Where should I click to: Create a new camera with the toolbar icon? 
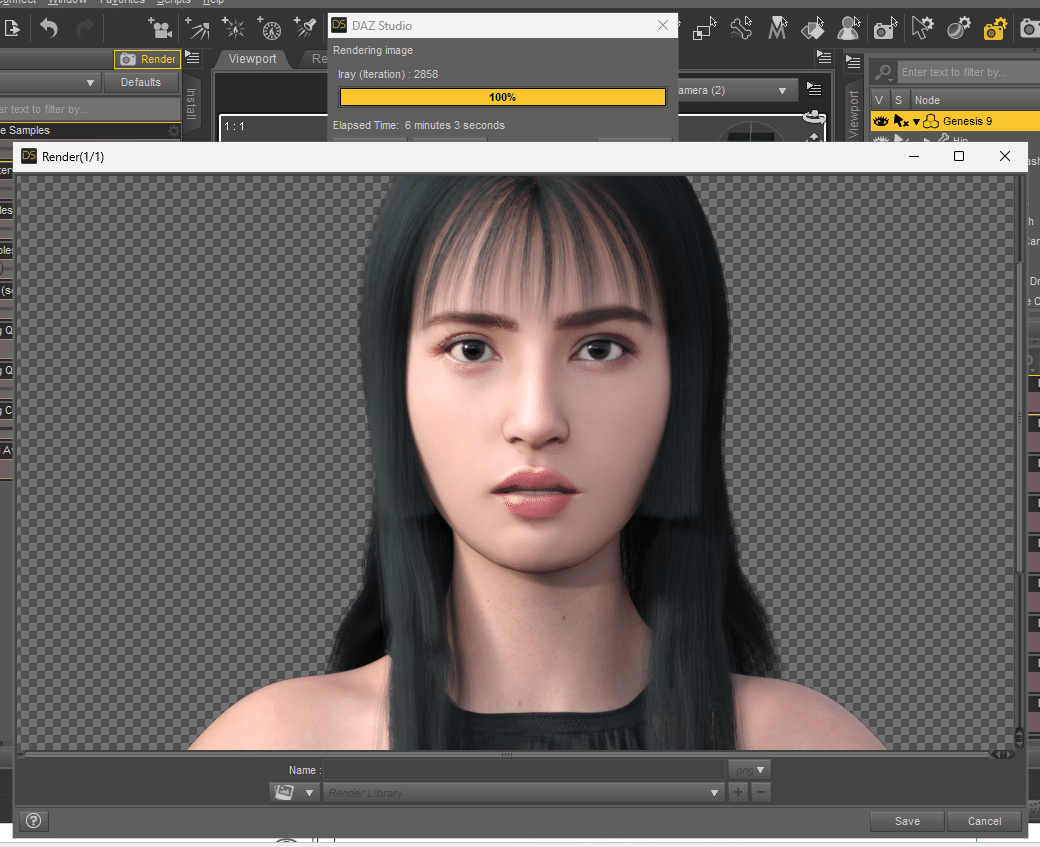tap(160, 29)
